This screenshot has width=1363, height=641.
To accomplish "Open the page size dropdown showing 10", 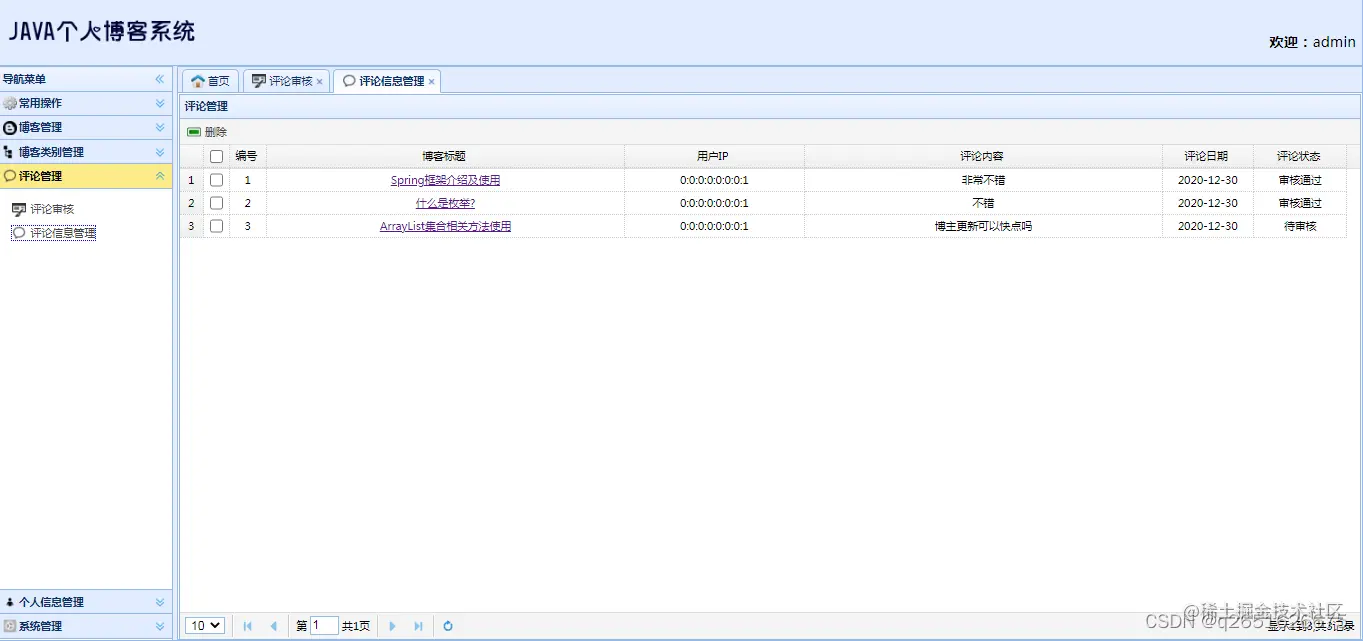I will (x=205, y=626).
